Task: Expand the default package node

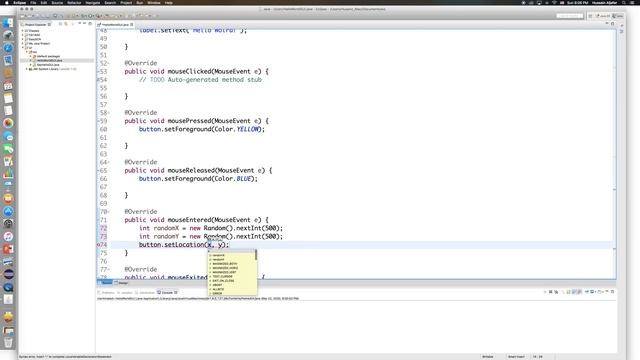Action: 31,56
